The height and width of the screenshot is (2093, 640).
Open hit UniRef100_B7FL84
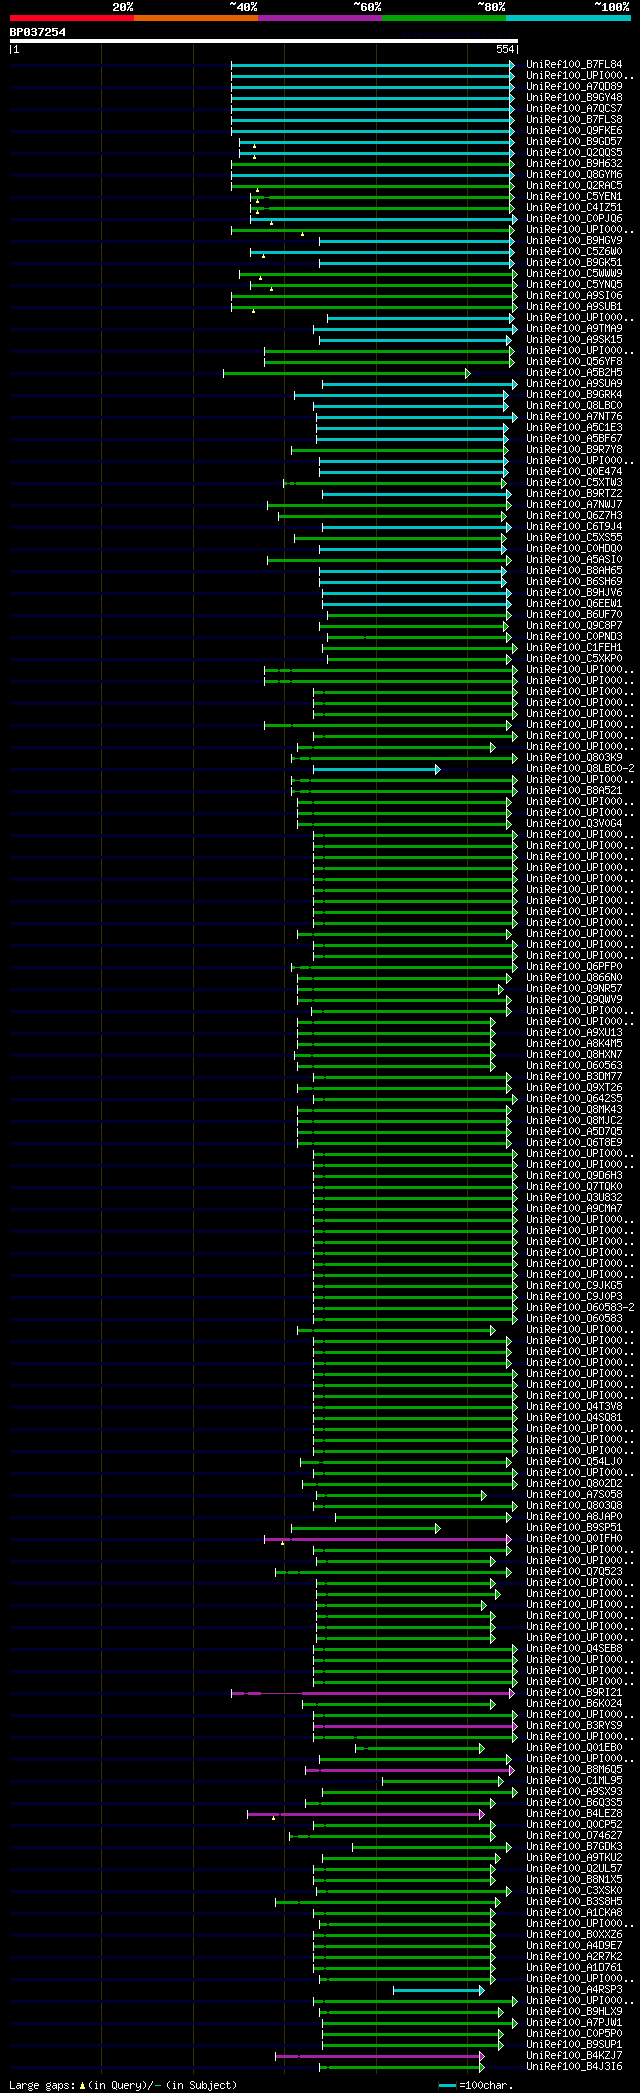pos(574,65)
